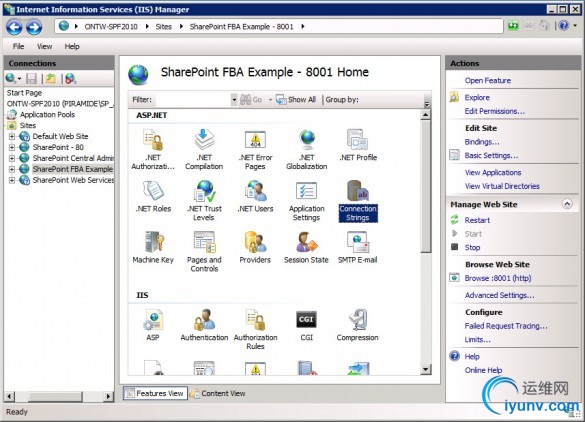585x422 pixels.
Task: Expand the SharePoint Web Services node
Action: click(12, 180)
